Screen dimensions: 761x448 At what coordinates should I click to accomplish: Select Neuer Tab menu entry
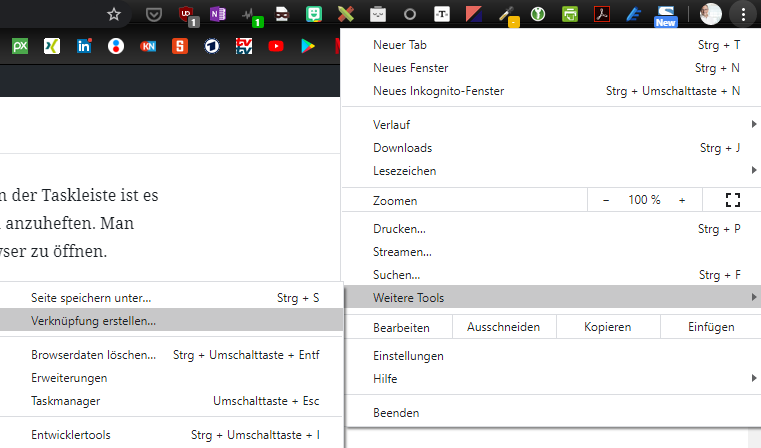tap(551, 45)
